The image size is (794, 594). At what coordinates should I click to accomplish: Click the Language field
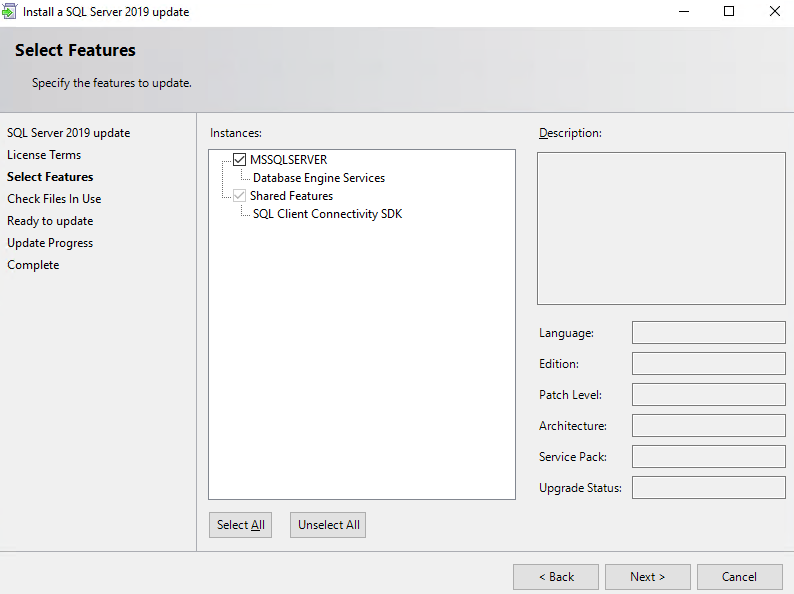click(709, 333)
